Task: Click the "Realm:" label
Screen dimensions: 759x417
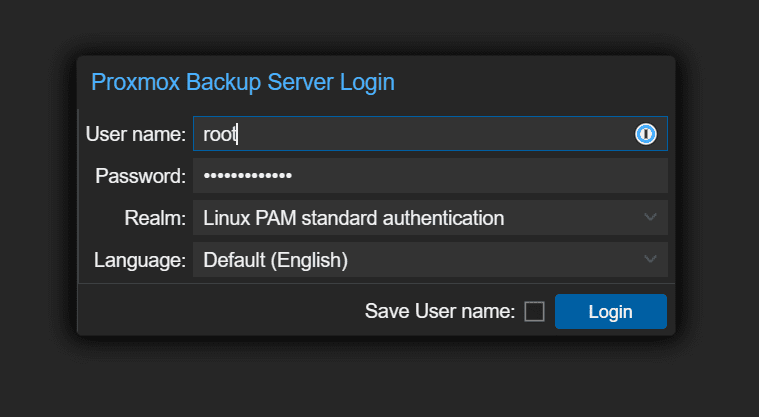Action: coord(156,218)
